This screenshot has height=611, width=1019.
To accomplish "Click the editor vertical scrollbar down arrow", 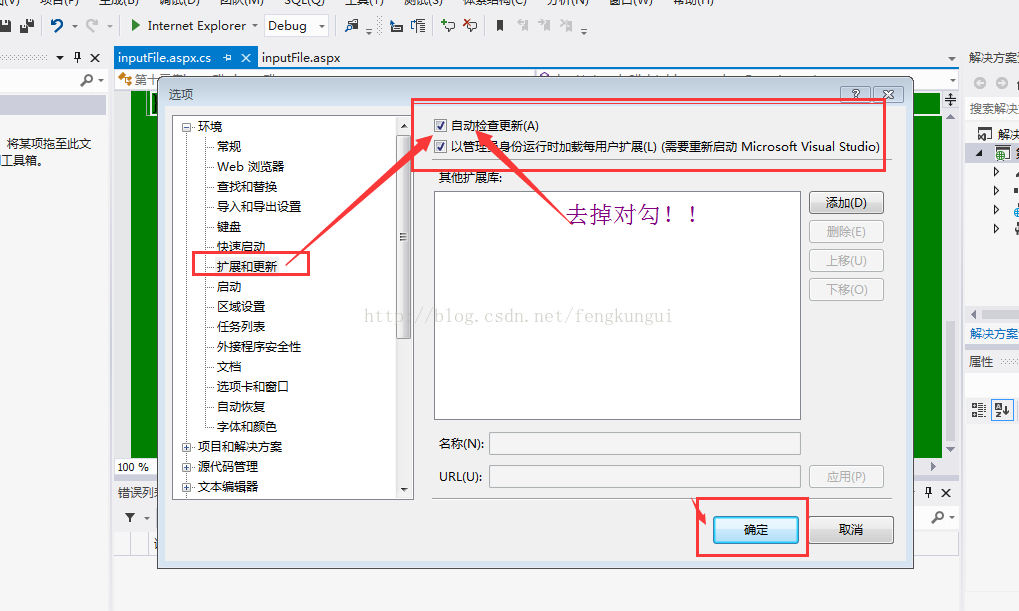I will click(x=950, y=450).
